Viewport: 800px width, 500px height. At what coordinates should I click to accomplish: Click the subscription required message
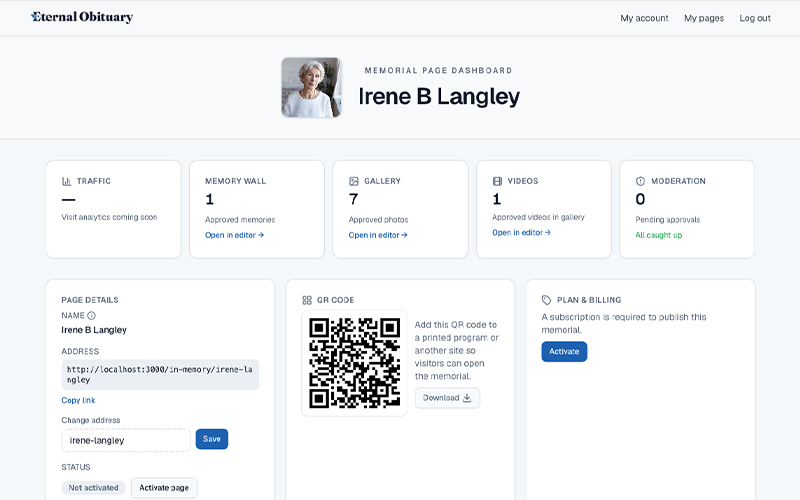pyautogui.click(x=623, y=323)
